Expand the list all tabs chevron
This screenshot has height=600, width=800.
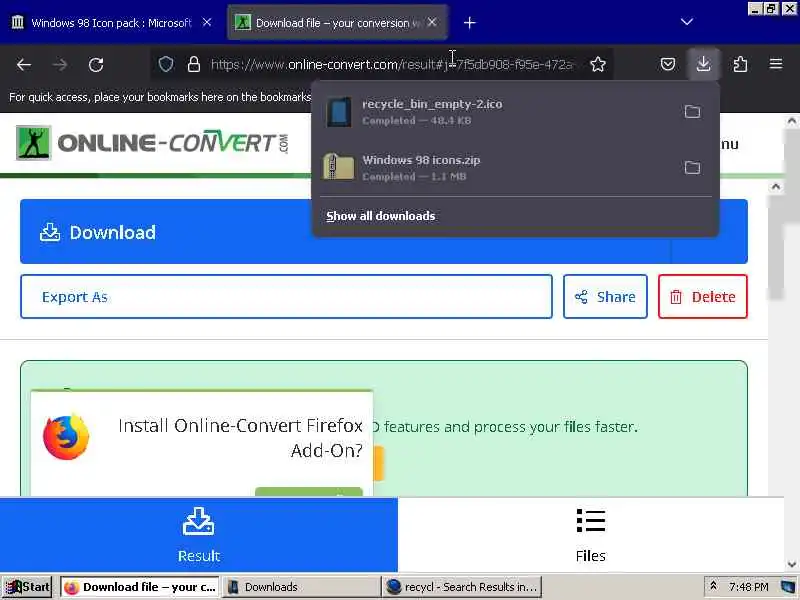pos(687,22)
